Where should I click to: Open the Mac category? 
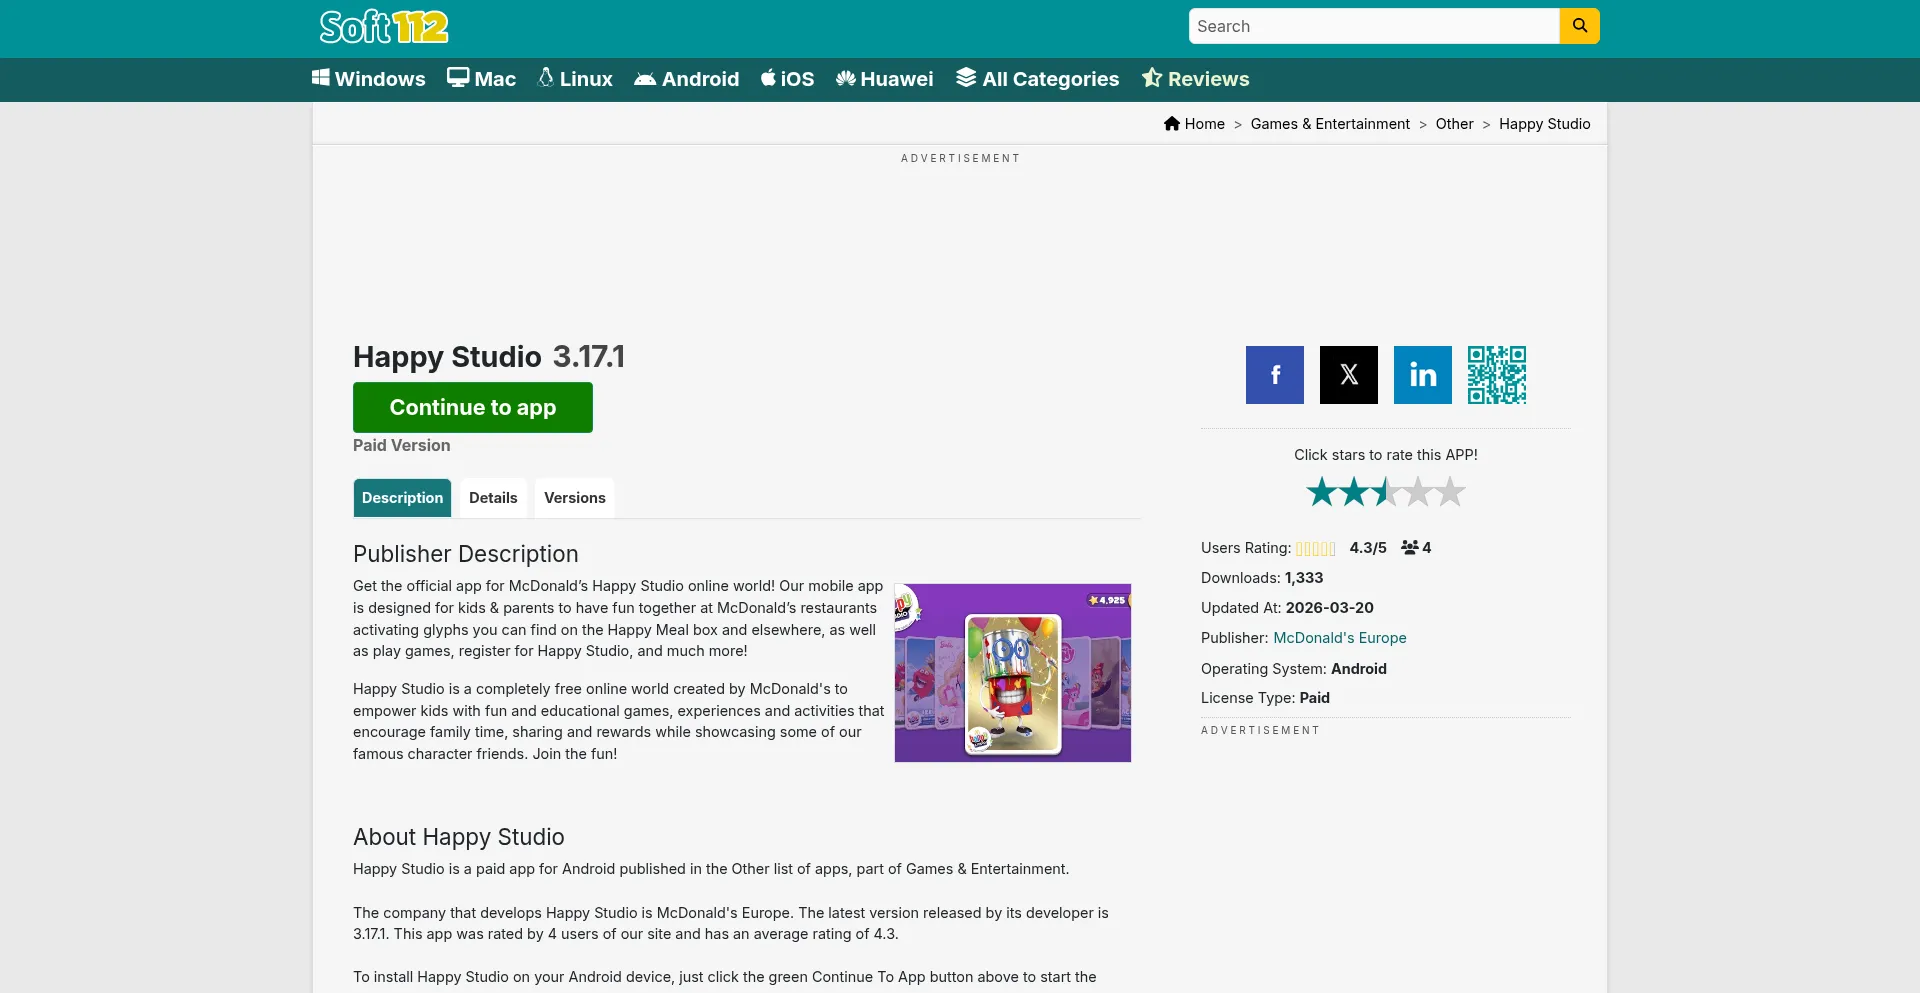[x=482, y=79]
